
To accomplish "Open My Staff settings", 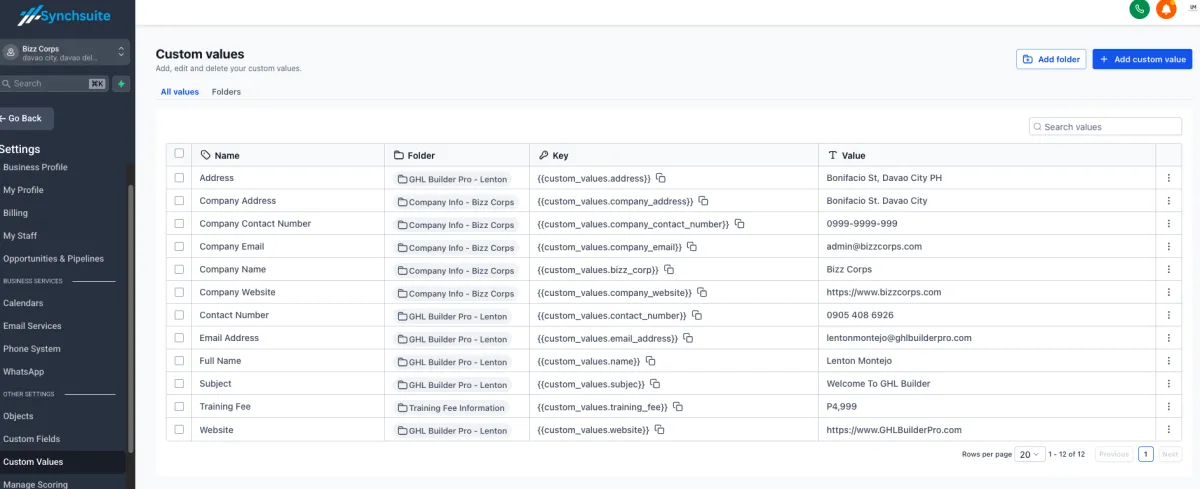I will (x=20, y=236).
